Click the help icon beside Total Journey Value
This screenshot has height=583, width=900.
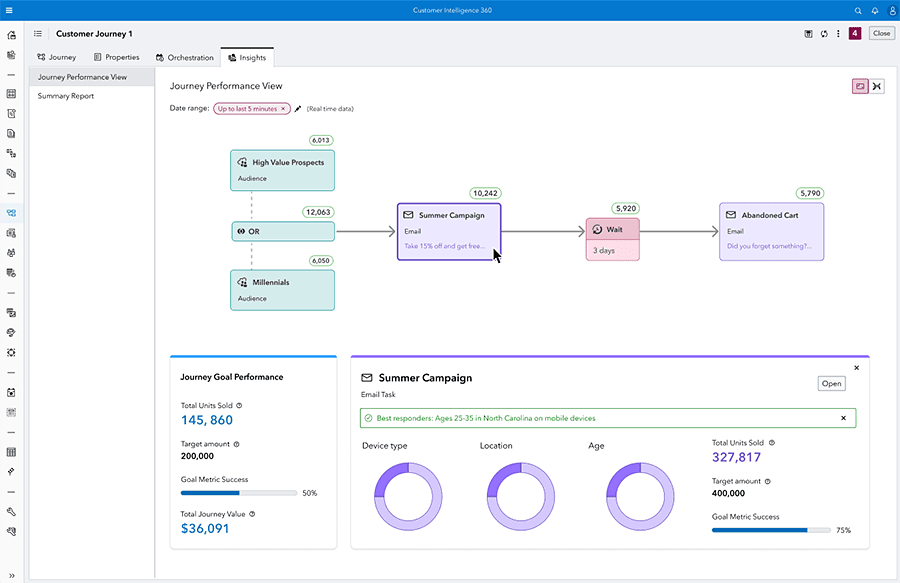252,514
